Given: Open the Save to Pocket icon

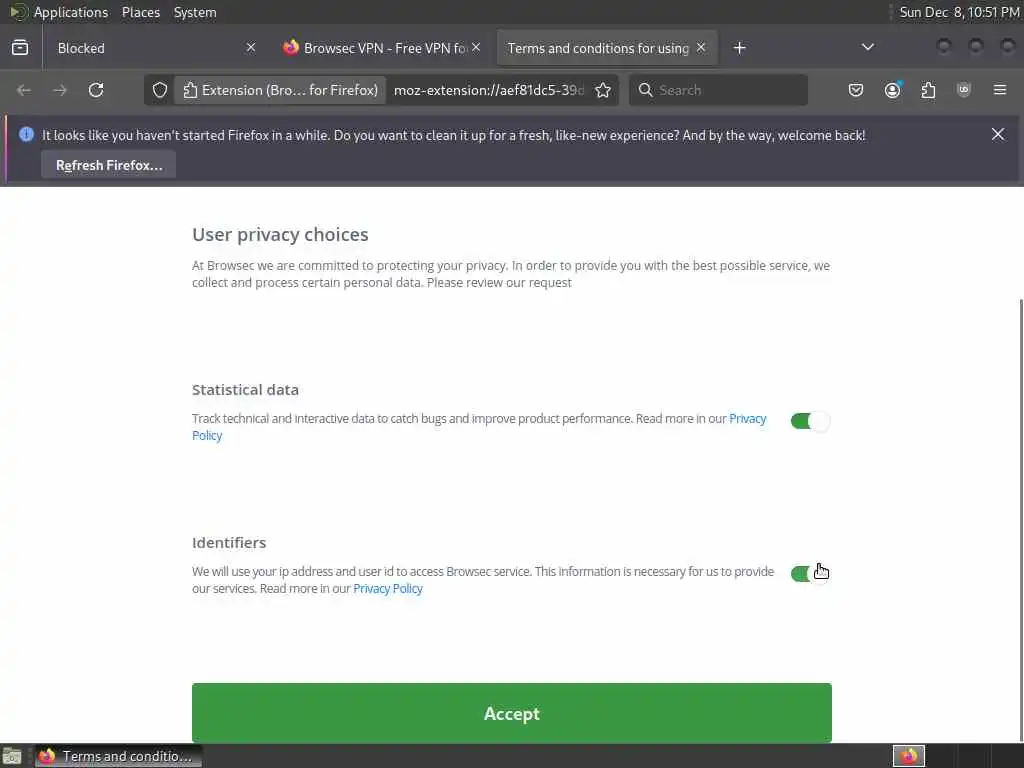Looking at the screenshot, I should click(x=856, y=90).
